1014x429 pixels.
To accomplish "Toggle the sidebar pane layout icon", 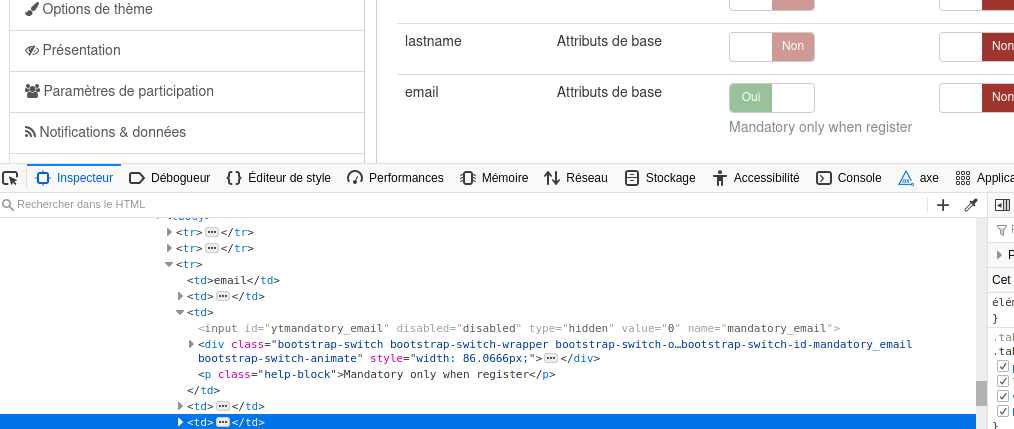I will (1002, 205).
